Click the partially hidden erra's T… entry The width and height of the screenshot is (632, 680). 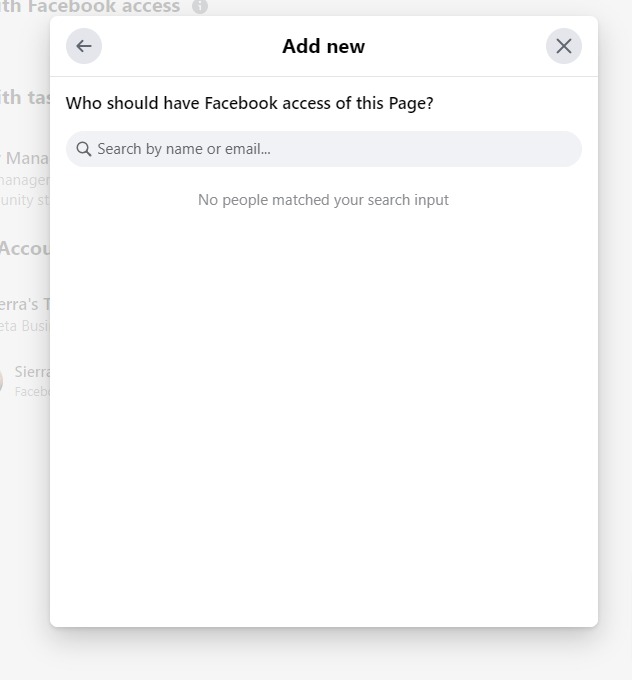(x=24, y=304)
